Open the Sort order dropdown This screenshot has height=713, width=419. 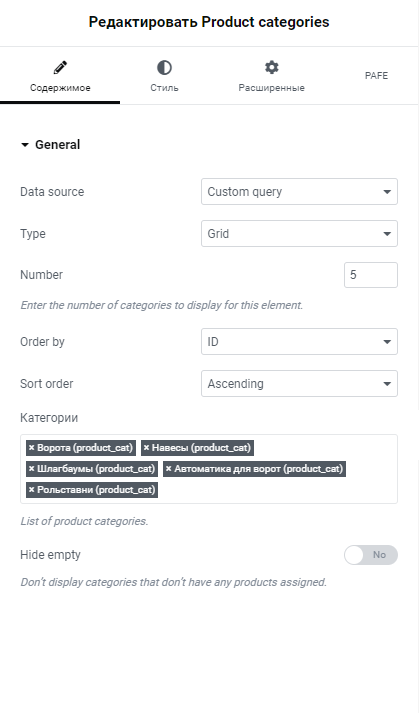[299, 383]
